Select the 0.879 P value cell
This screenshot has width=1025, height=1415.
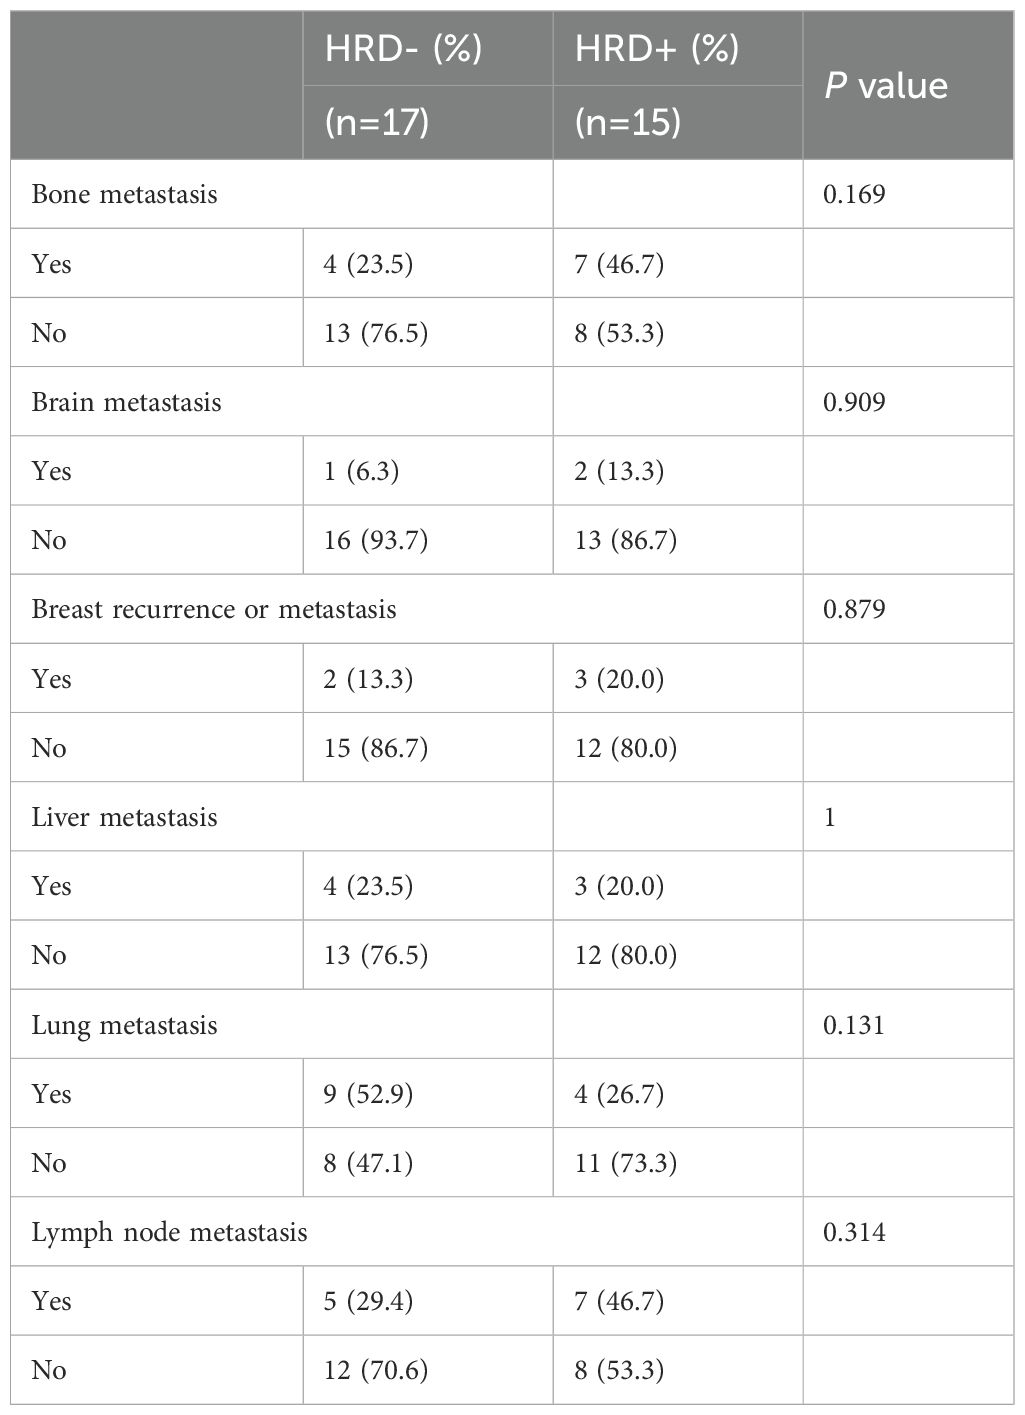pos(854,609)
